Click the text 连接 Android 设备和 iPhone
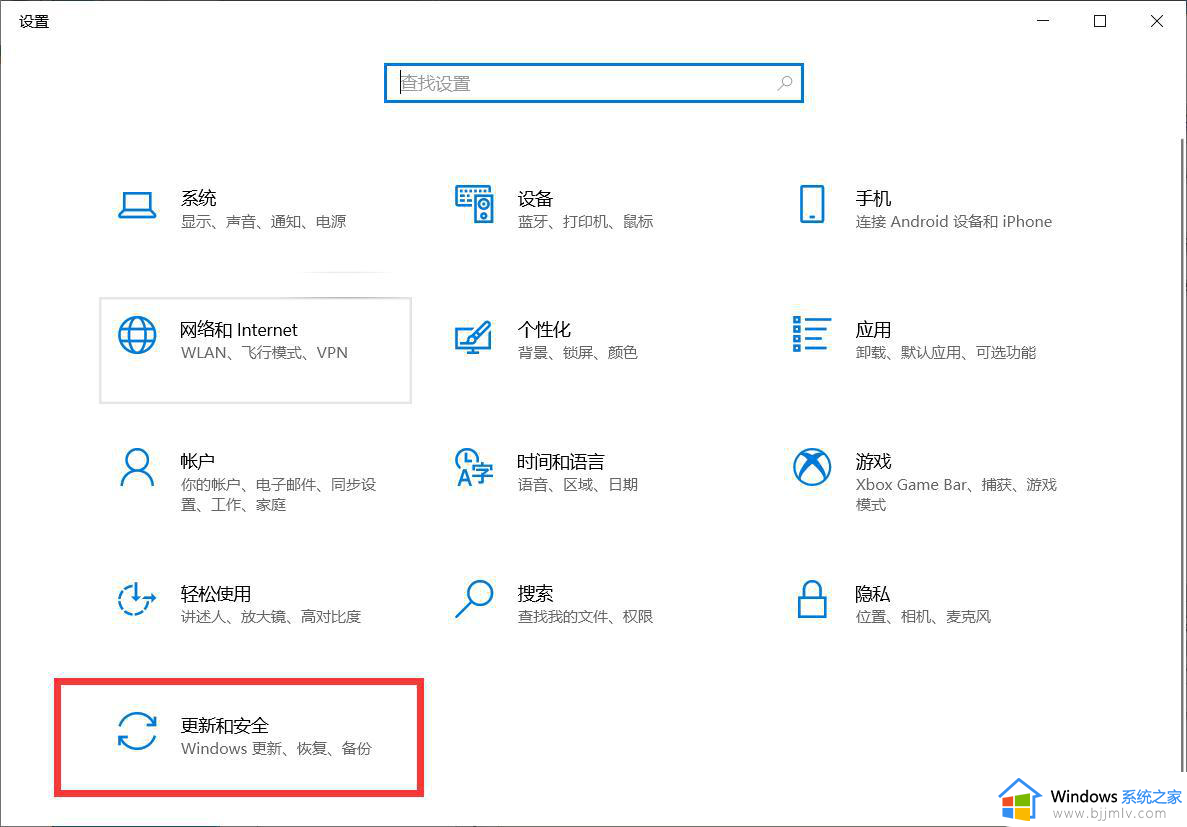This screenshot has height=827, width=1187. pos(954,221)
